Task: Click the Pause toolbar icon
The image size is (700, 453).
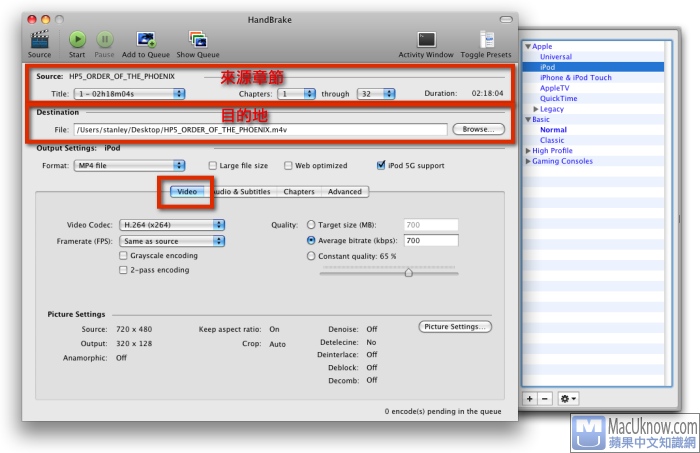Action: [104, 39]
